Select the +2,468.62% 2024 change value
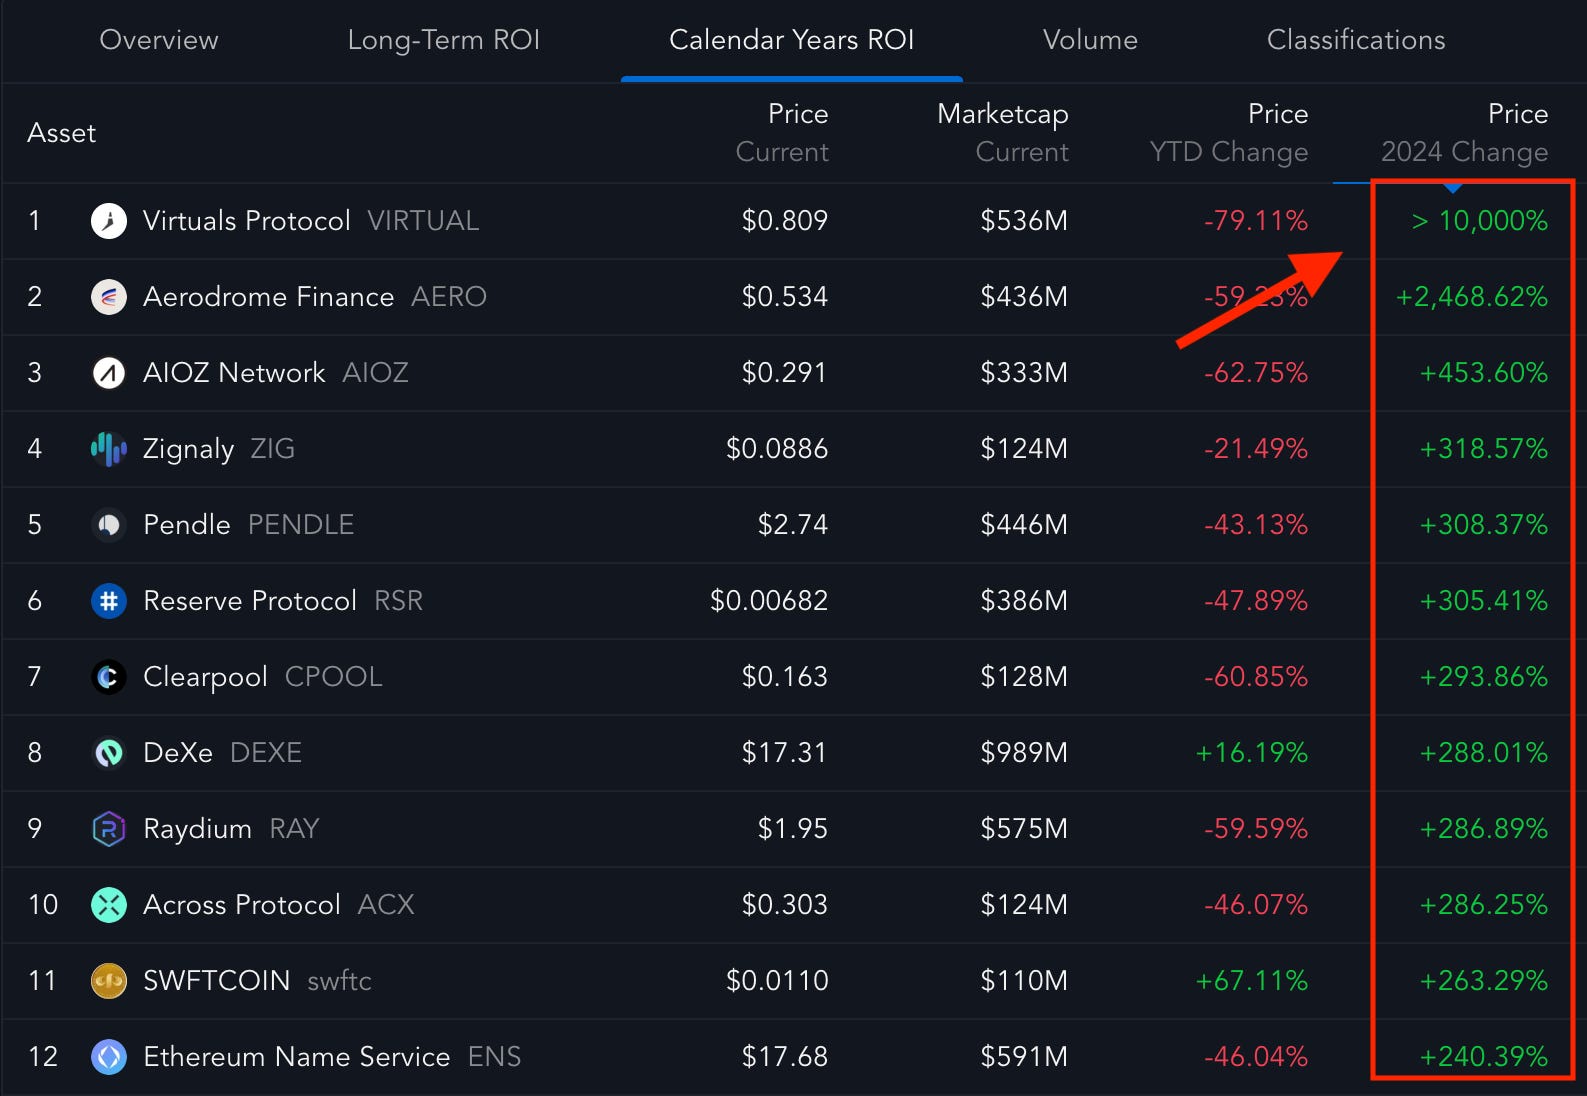Screen dimensions: 1587x1096 coord(1472,296)
